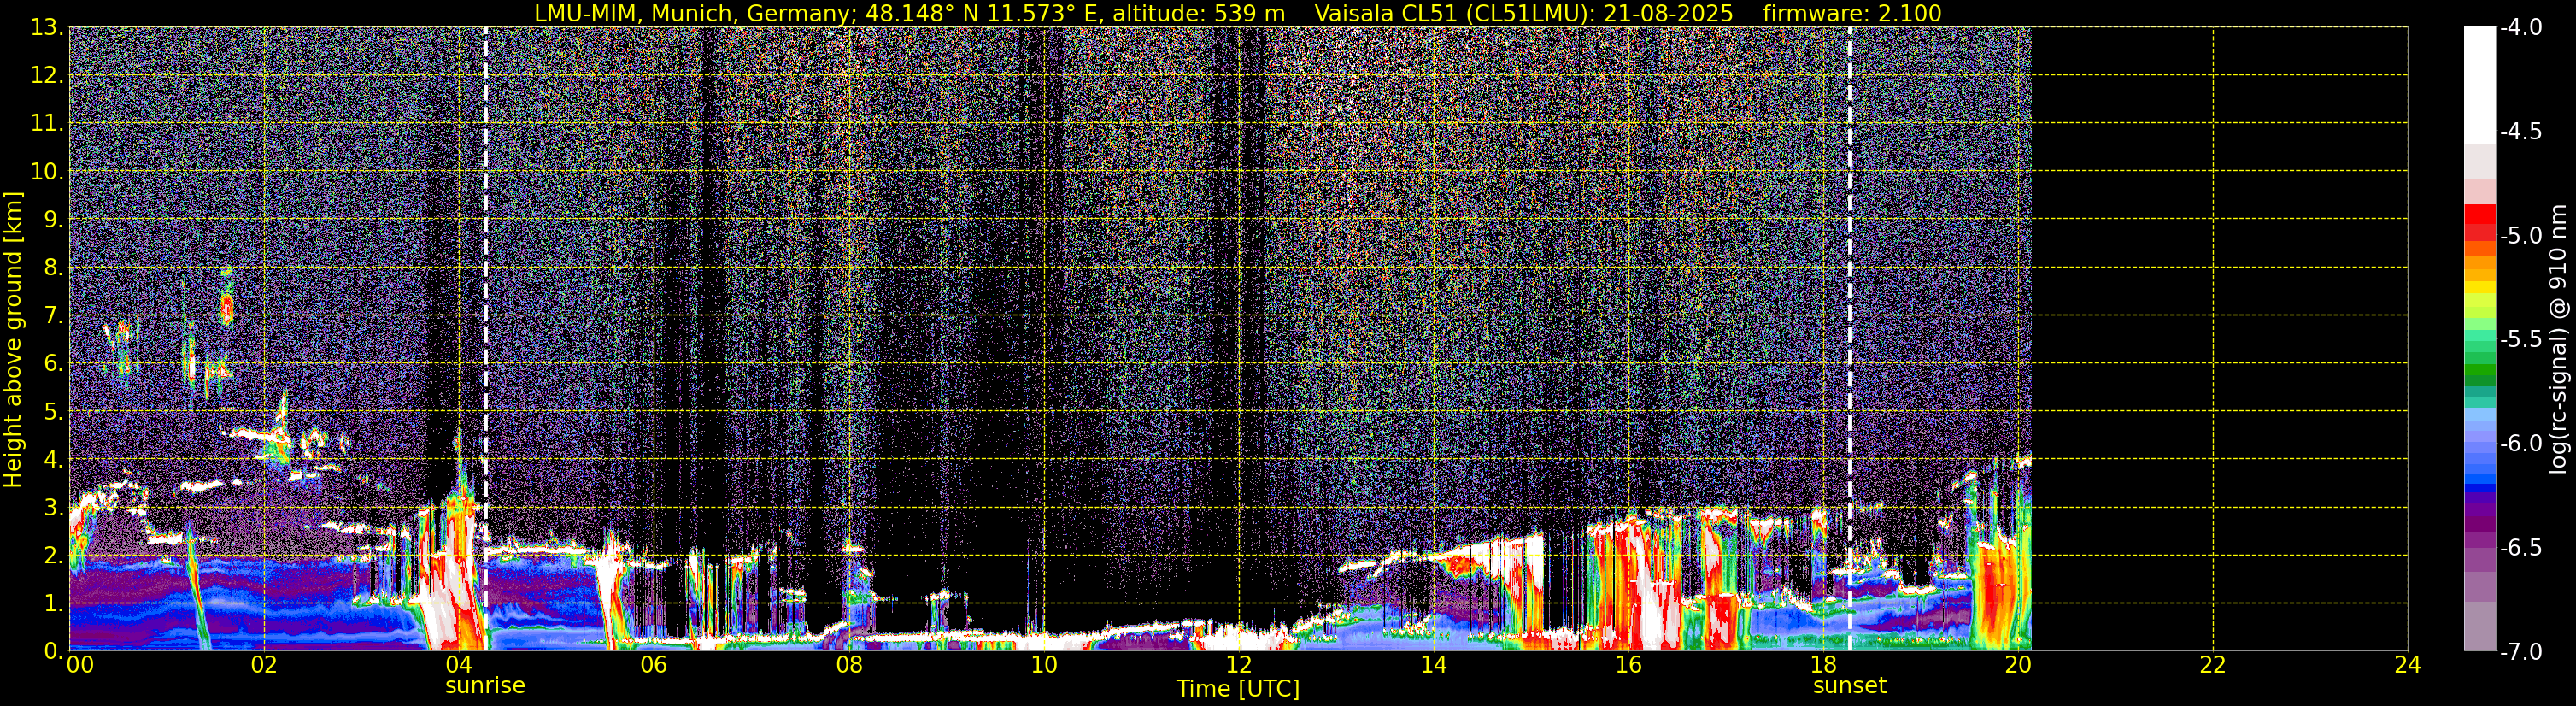The image size is (2576, 706).
Task: Click the time axis tick label "06"
Action: [x=654, y=666]
